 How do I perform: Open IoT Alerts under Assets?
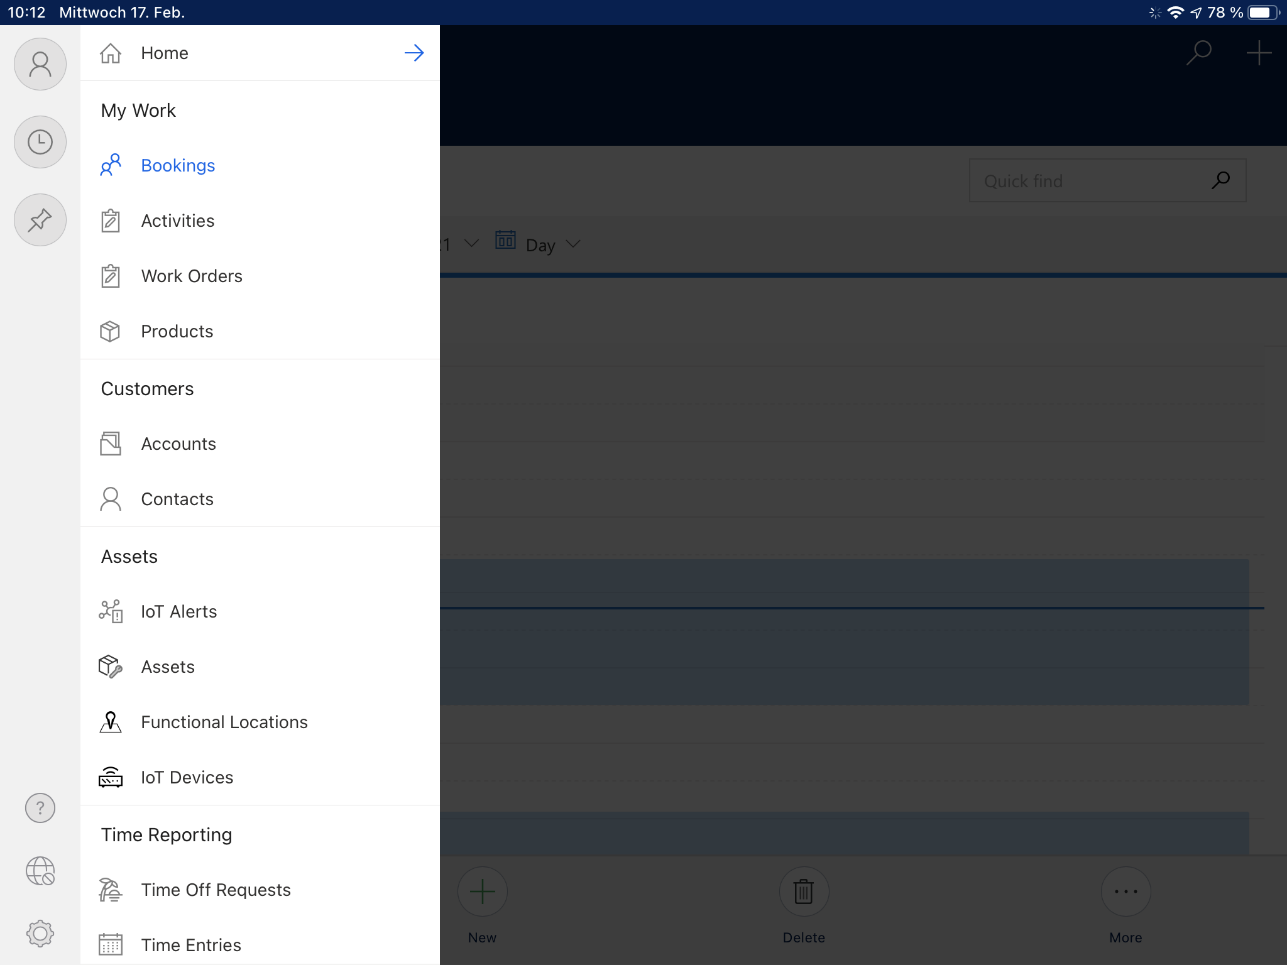point(180,611)
